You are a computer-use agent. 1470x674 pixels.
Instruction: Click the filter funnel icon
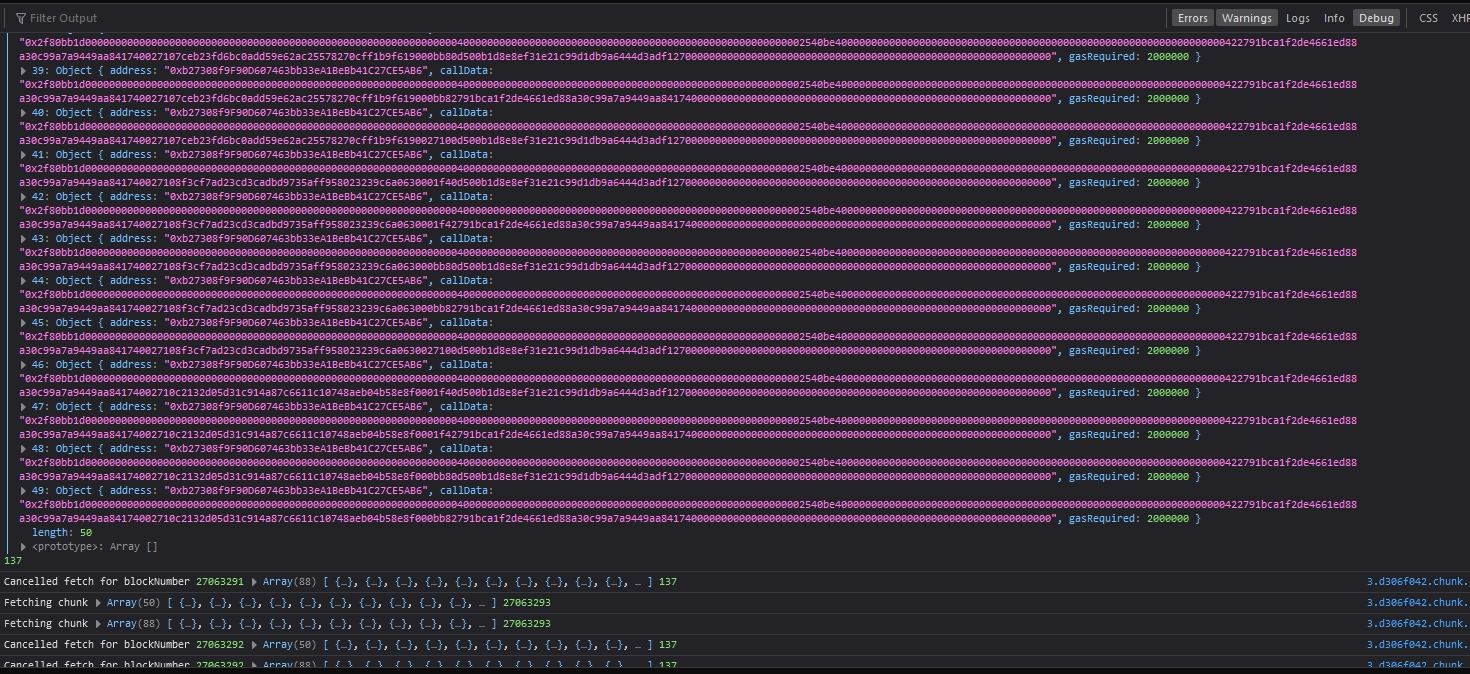tap(20, 18)
